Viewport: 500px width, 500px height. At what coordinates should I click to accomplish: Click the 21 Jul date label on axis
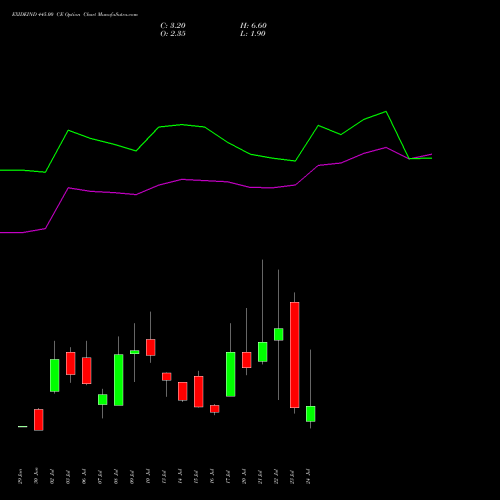point(260,477)
